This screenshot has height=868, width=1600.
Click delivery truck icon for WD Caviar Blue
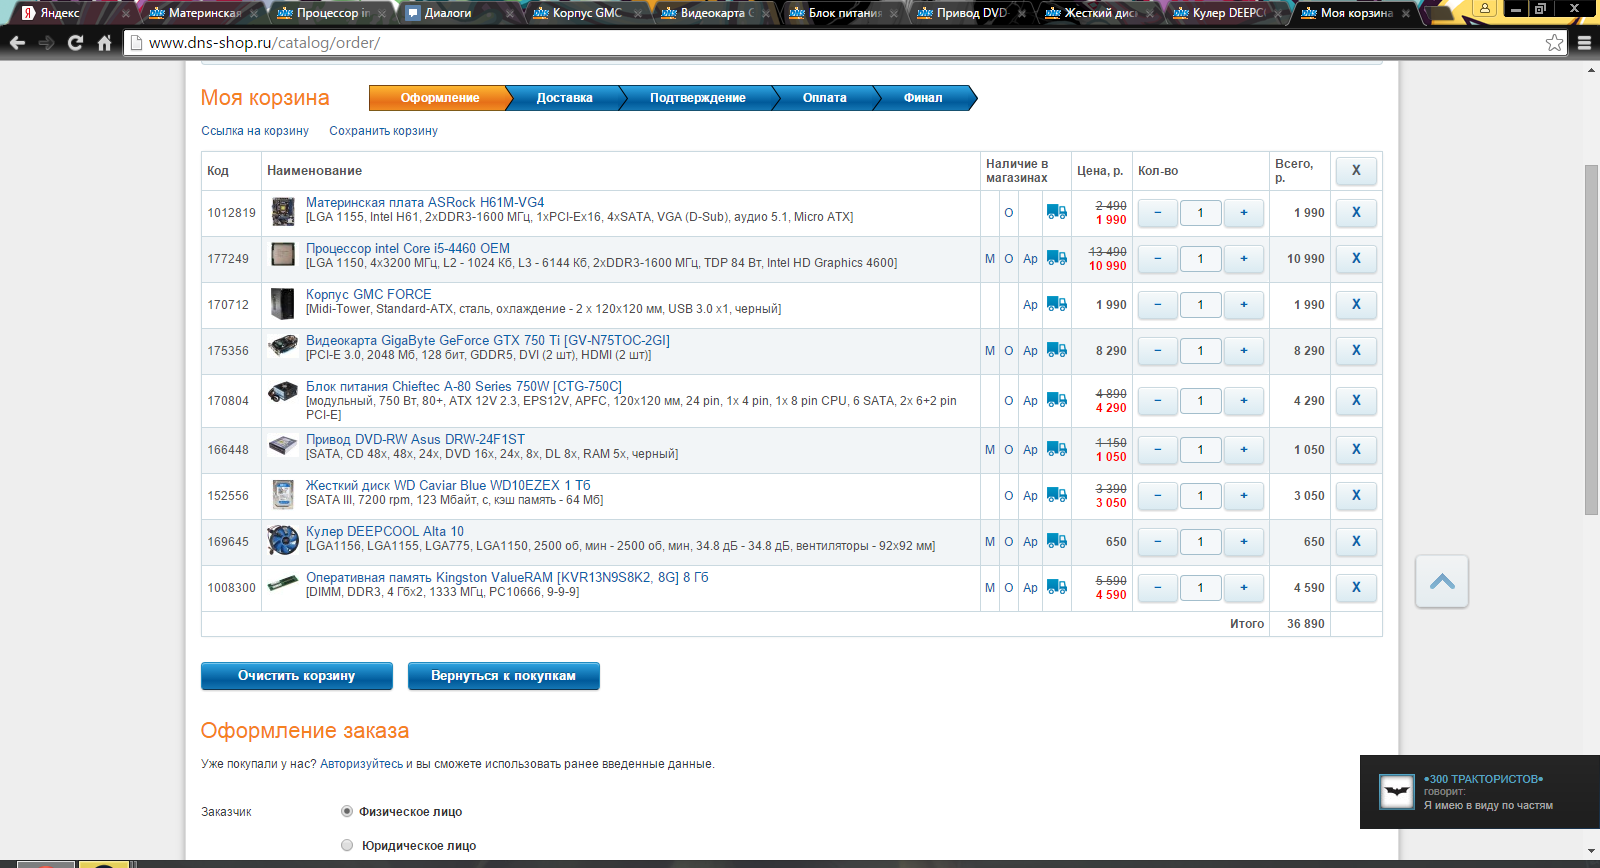1056,495
